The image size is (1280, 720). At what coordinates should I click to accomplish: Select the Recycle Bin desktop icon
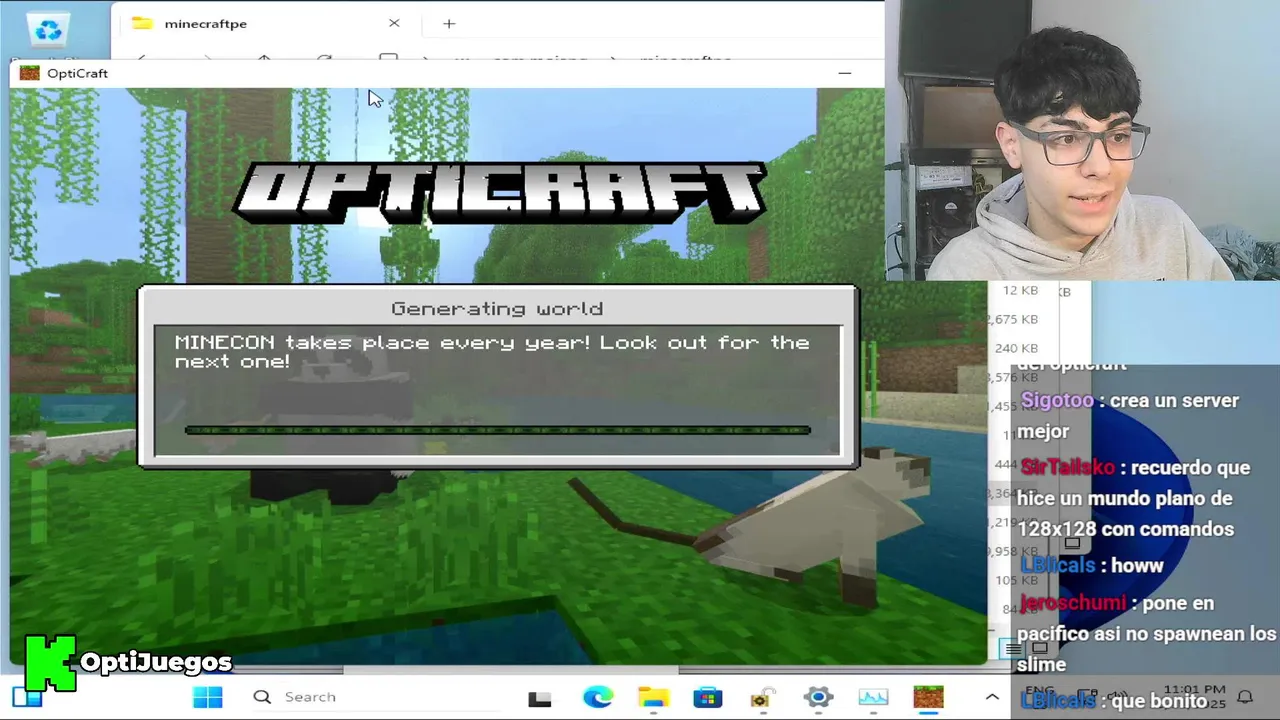coord(48,32)
